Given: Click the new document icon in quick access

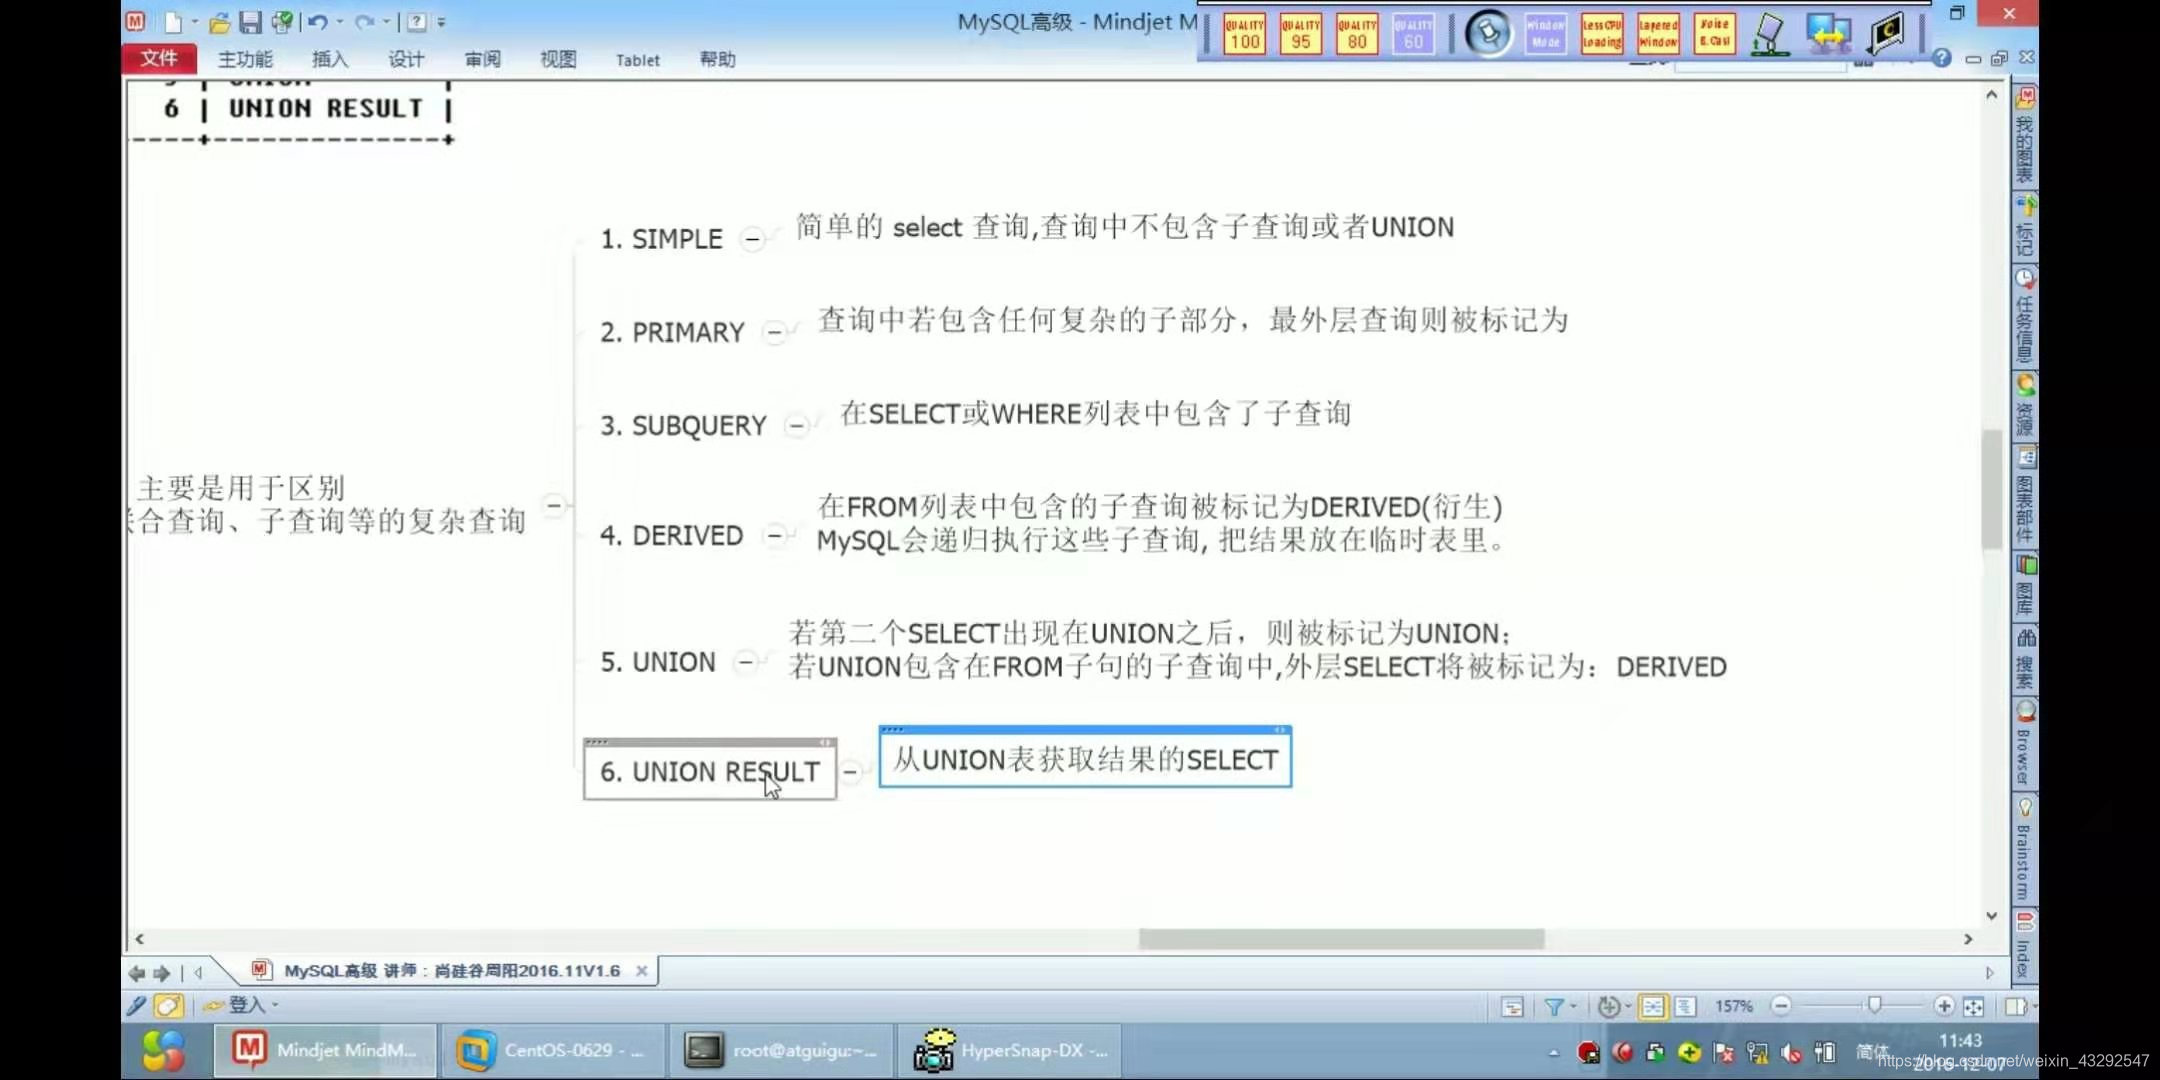Looking at the screenshot, I should [x=173, y=21].
